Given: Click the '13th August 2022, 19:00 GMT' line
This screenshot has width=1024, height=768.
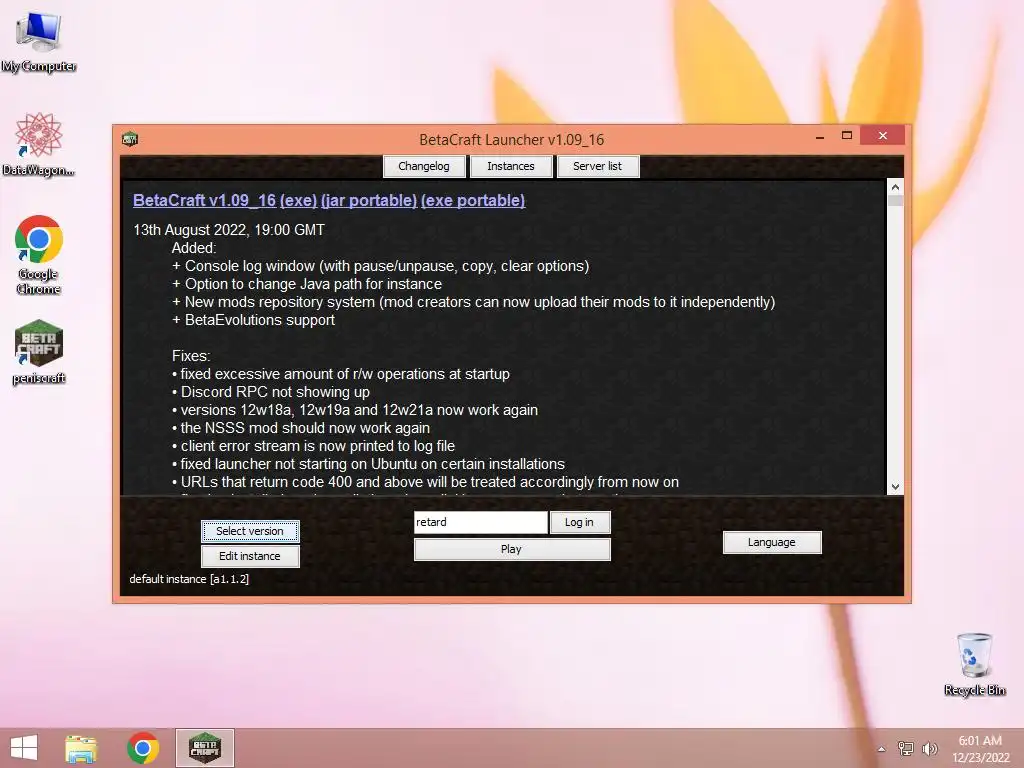Looking at the screenshot, I should 229,230.
